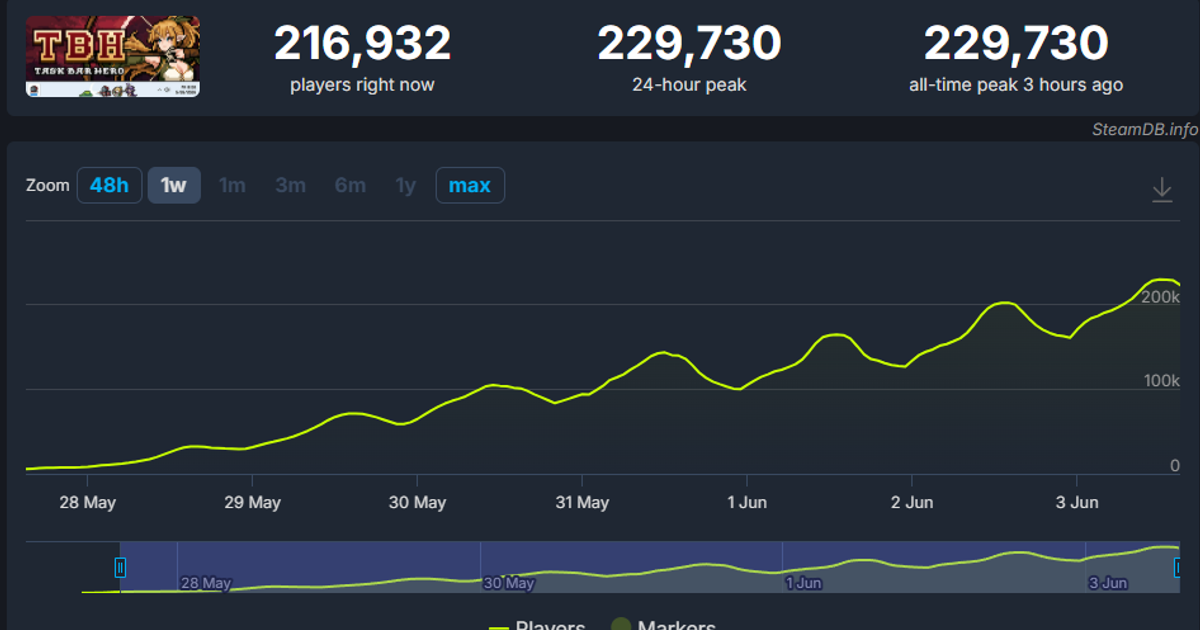Select the max zoom range
This screenshot has width=1200, height=630.
(470, 185)
